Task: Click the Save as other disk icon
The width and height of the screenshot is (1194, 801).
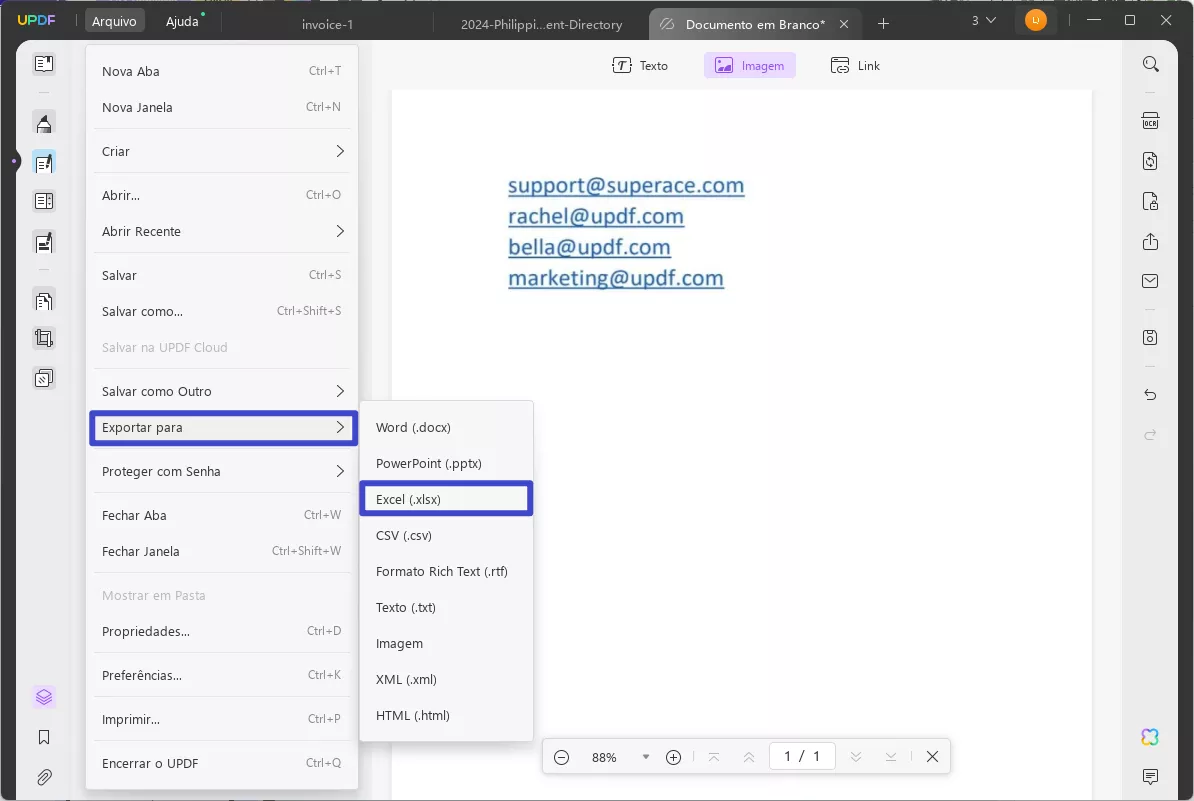Action: 1151,337
